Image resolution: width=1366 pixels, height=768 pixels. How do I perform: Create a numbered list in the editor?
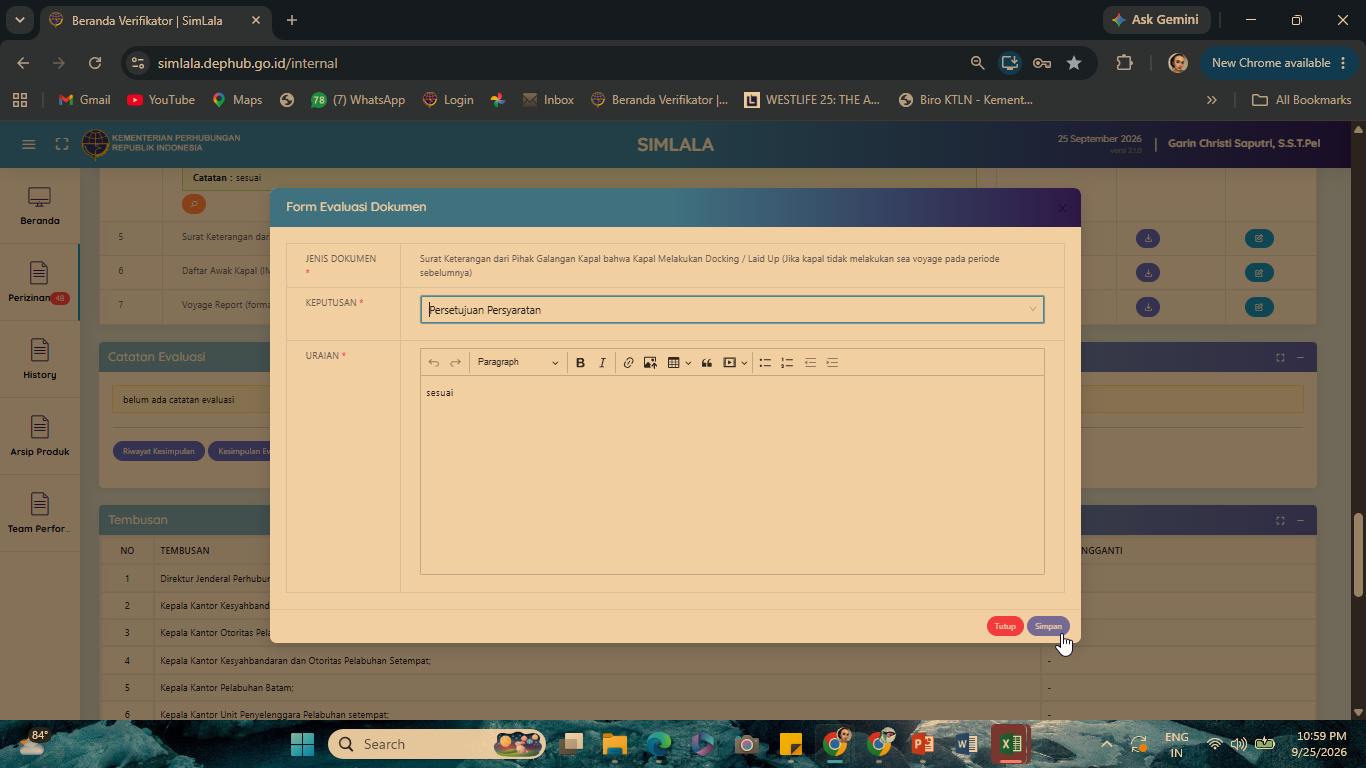pyautogui.click(x=787, y=362)
